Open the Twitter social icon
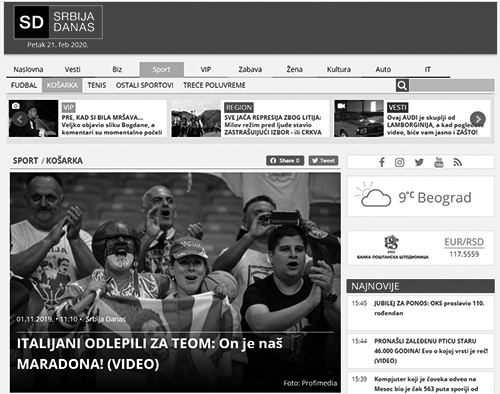 tap(419, 162)
